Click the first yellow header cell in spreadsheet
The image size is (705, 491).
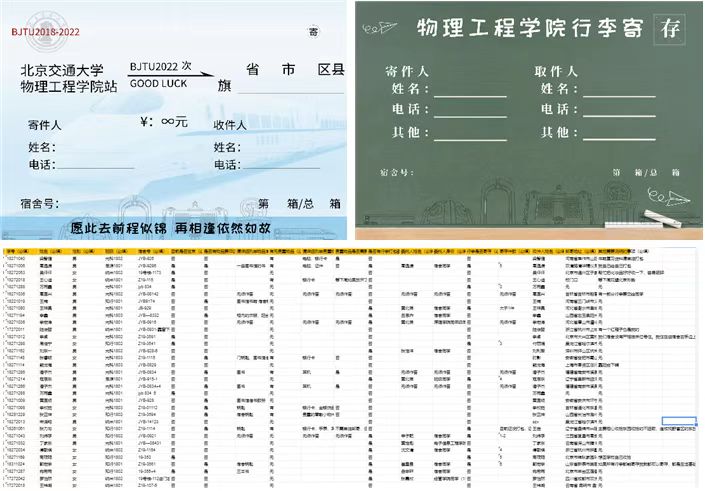click(19, 251)
